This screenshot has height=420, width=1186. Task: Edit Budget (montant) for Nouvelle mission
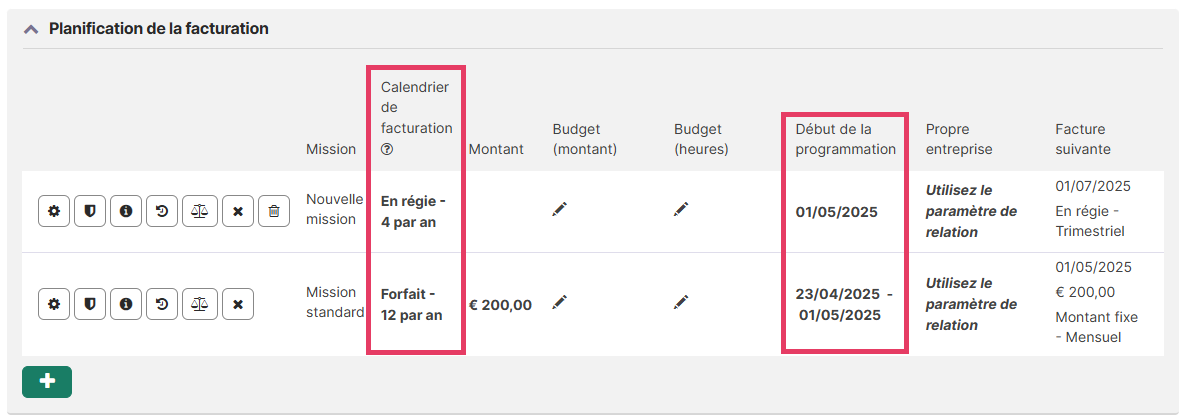(560, 209)
